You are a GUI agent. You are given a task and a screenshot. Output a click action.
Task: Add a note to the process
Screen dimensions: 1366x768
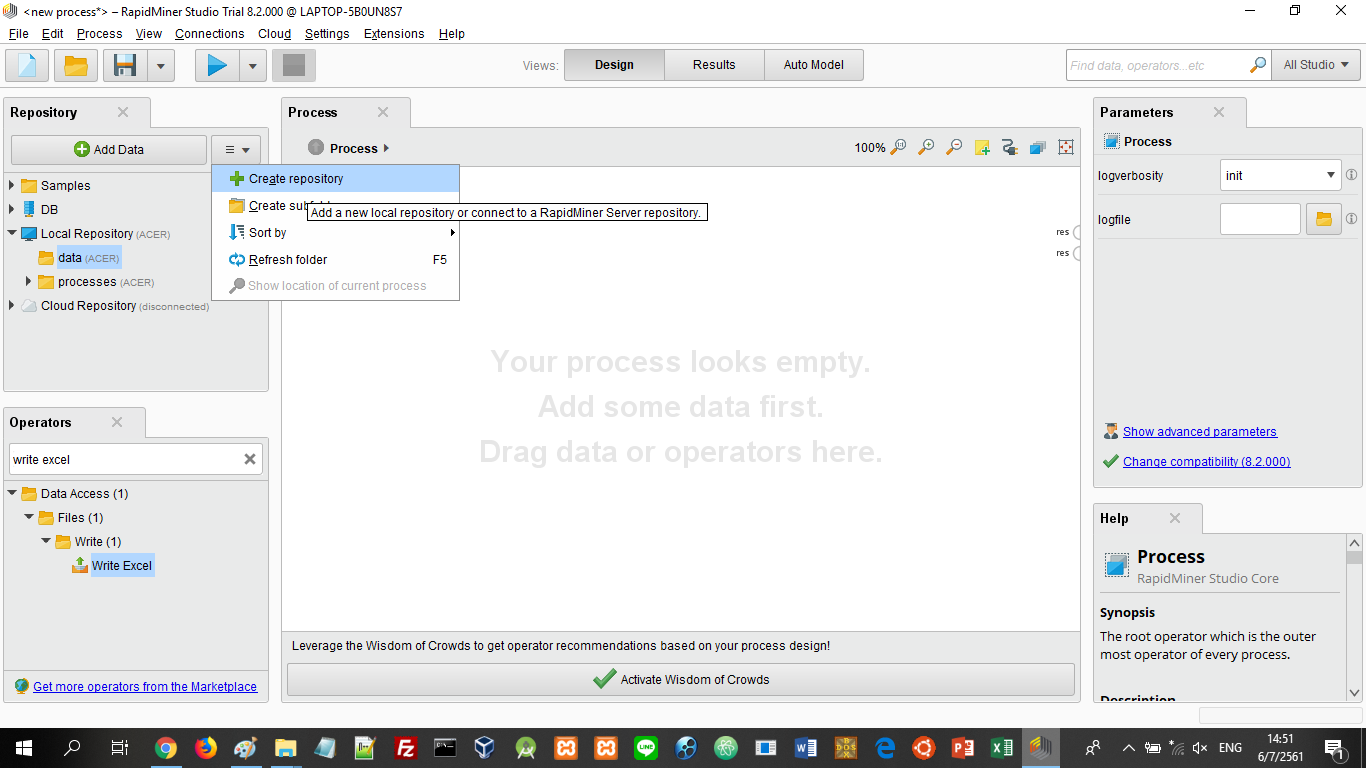982,148
